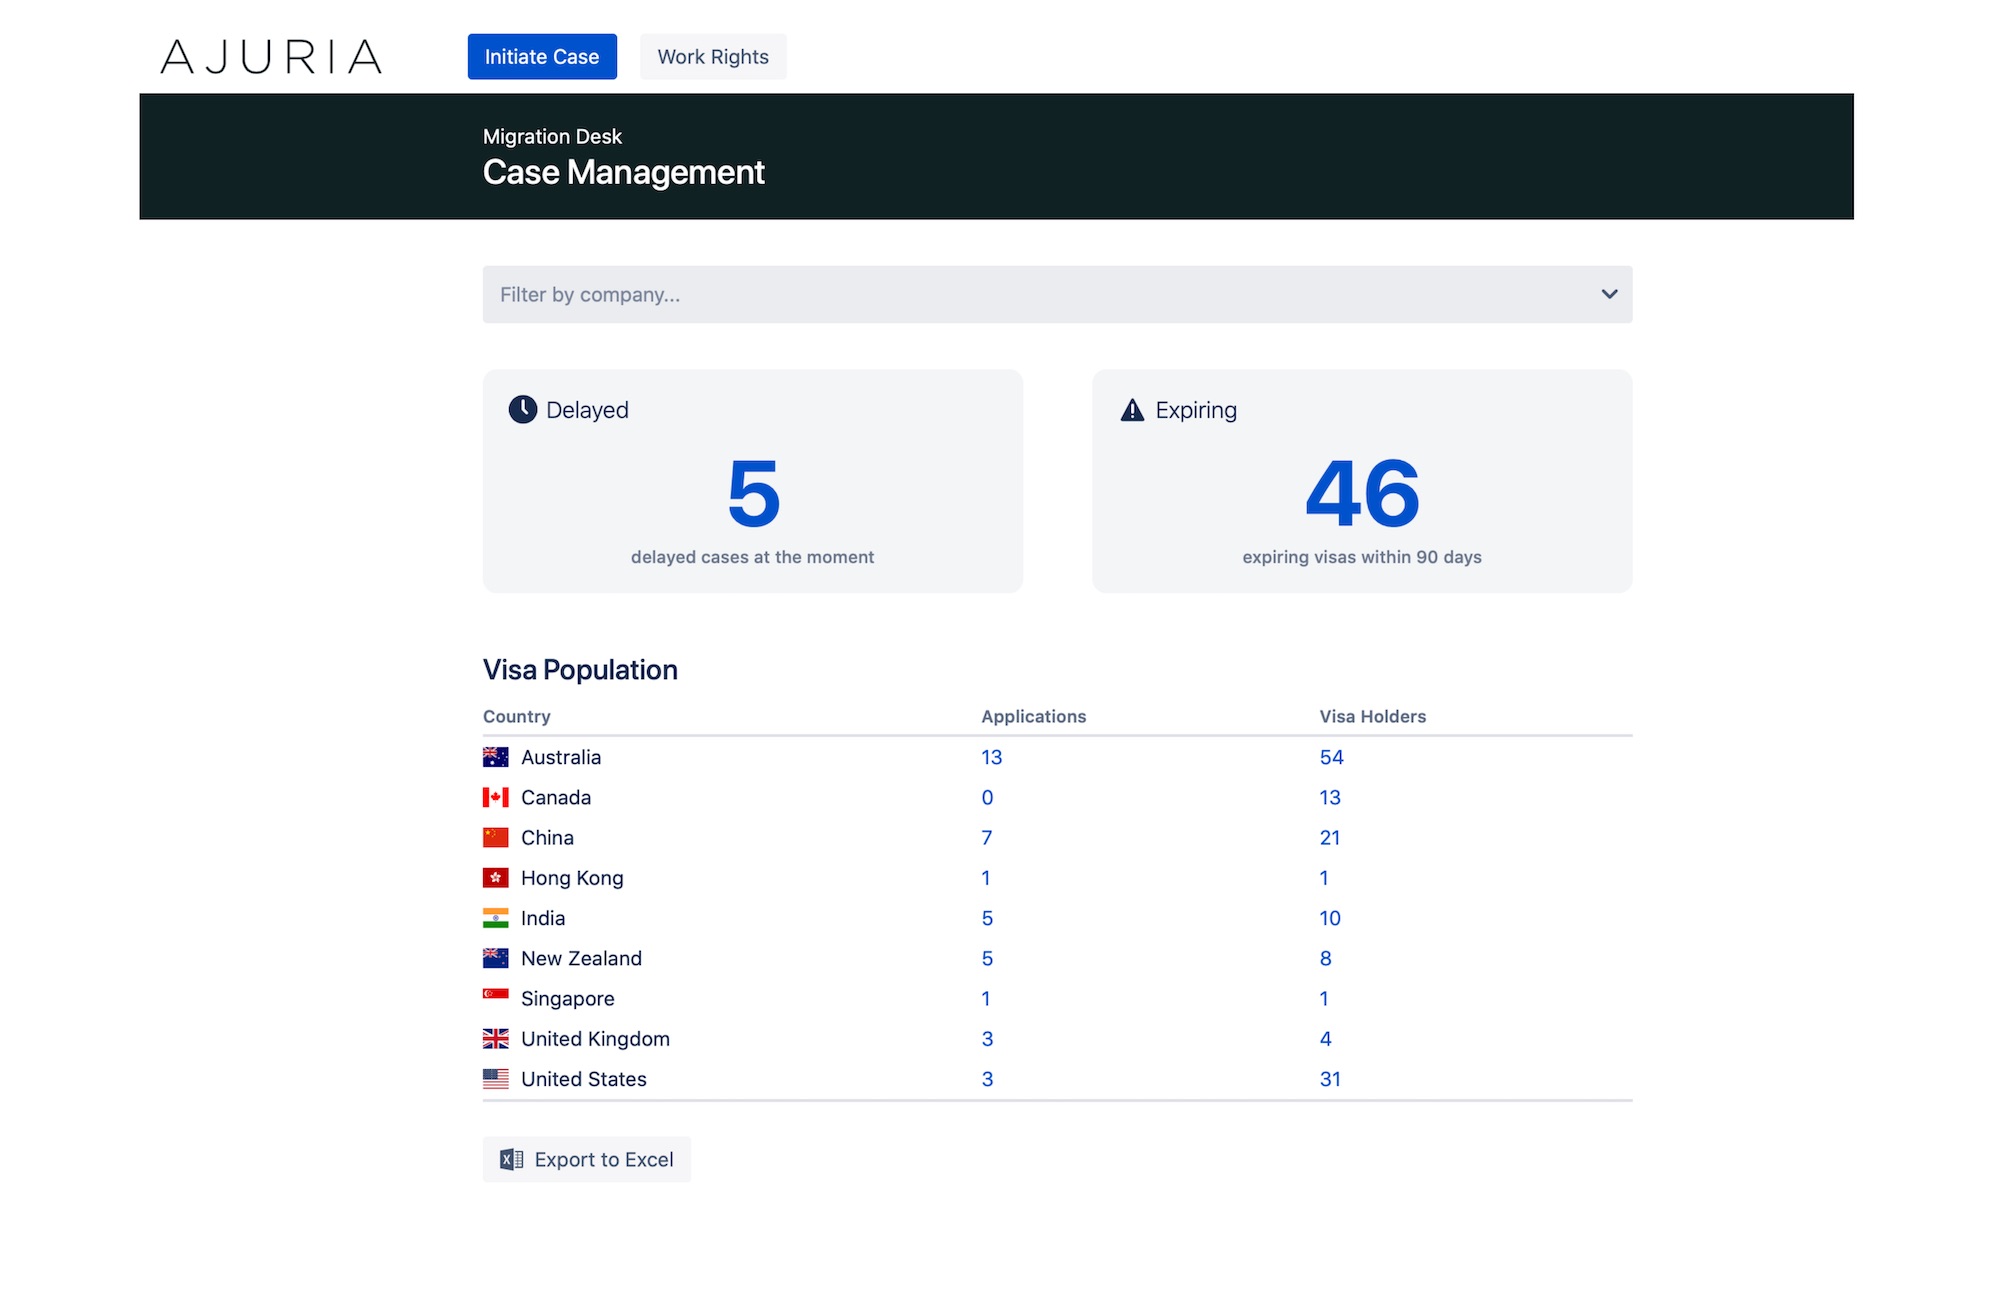This screenshot has height=1293, width=2000.
Task: Click the India flag icon
Action: pos(495,918)
